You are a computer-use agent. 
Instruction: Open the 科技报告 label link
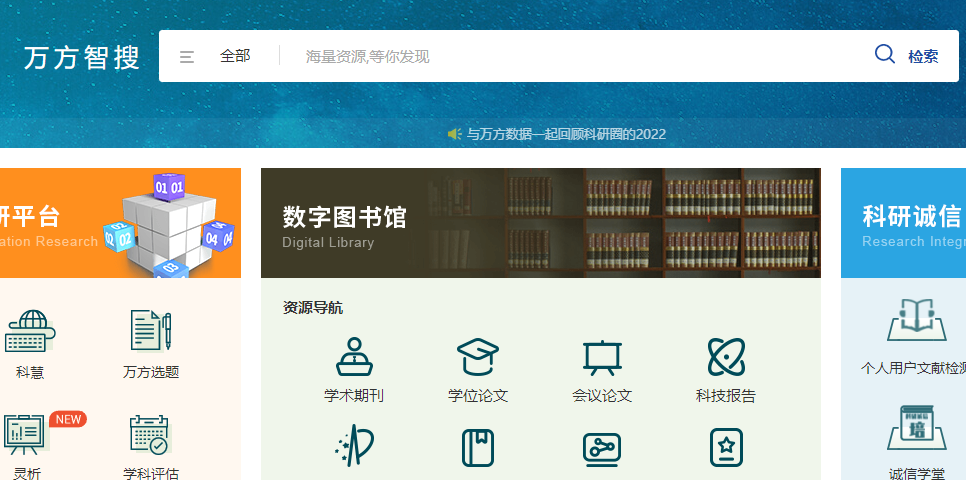726,396
